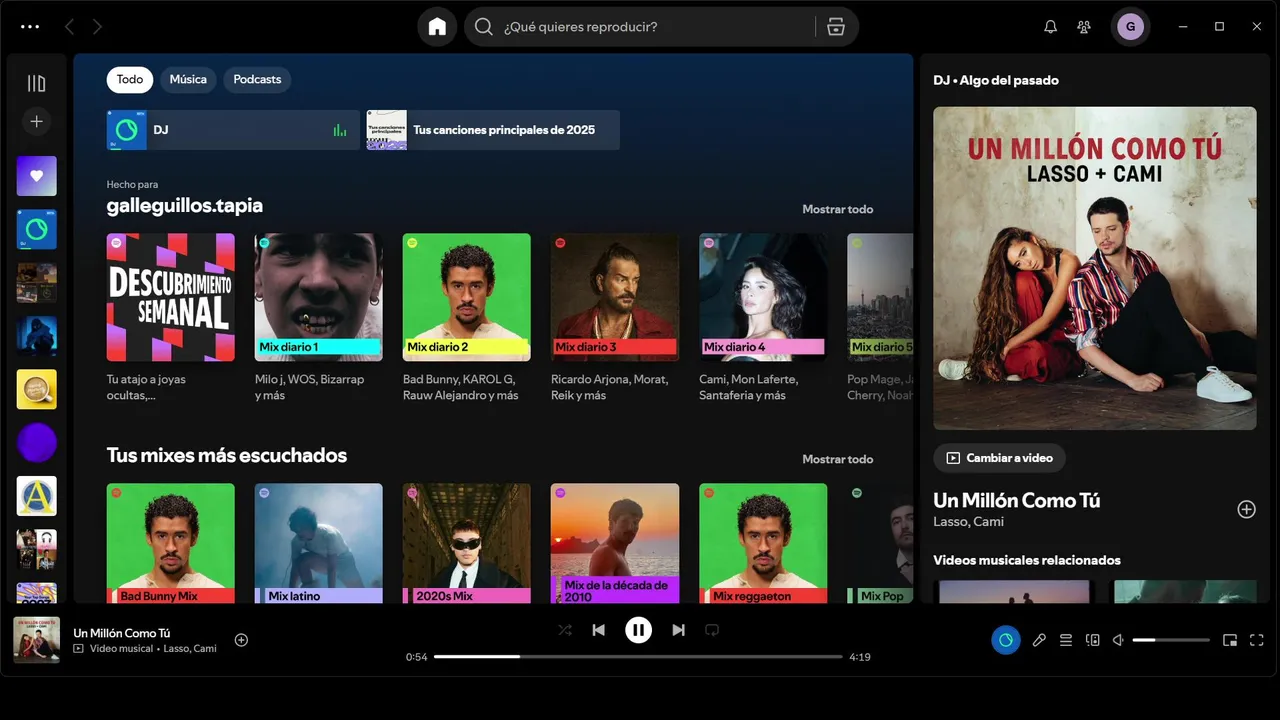The width and height of the screenshot is (1280, 720).
Task: Skip to the next track
Action: point(678,630)
